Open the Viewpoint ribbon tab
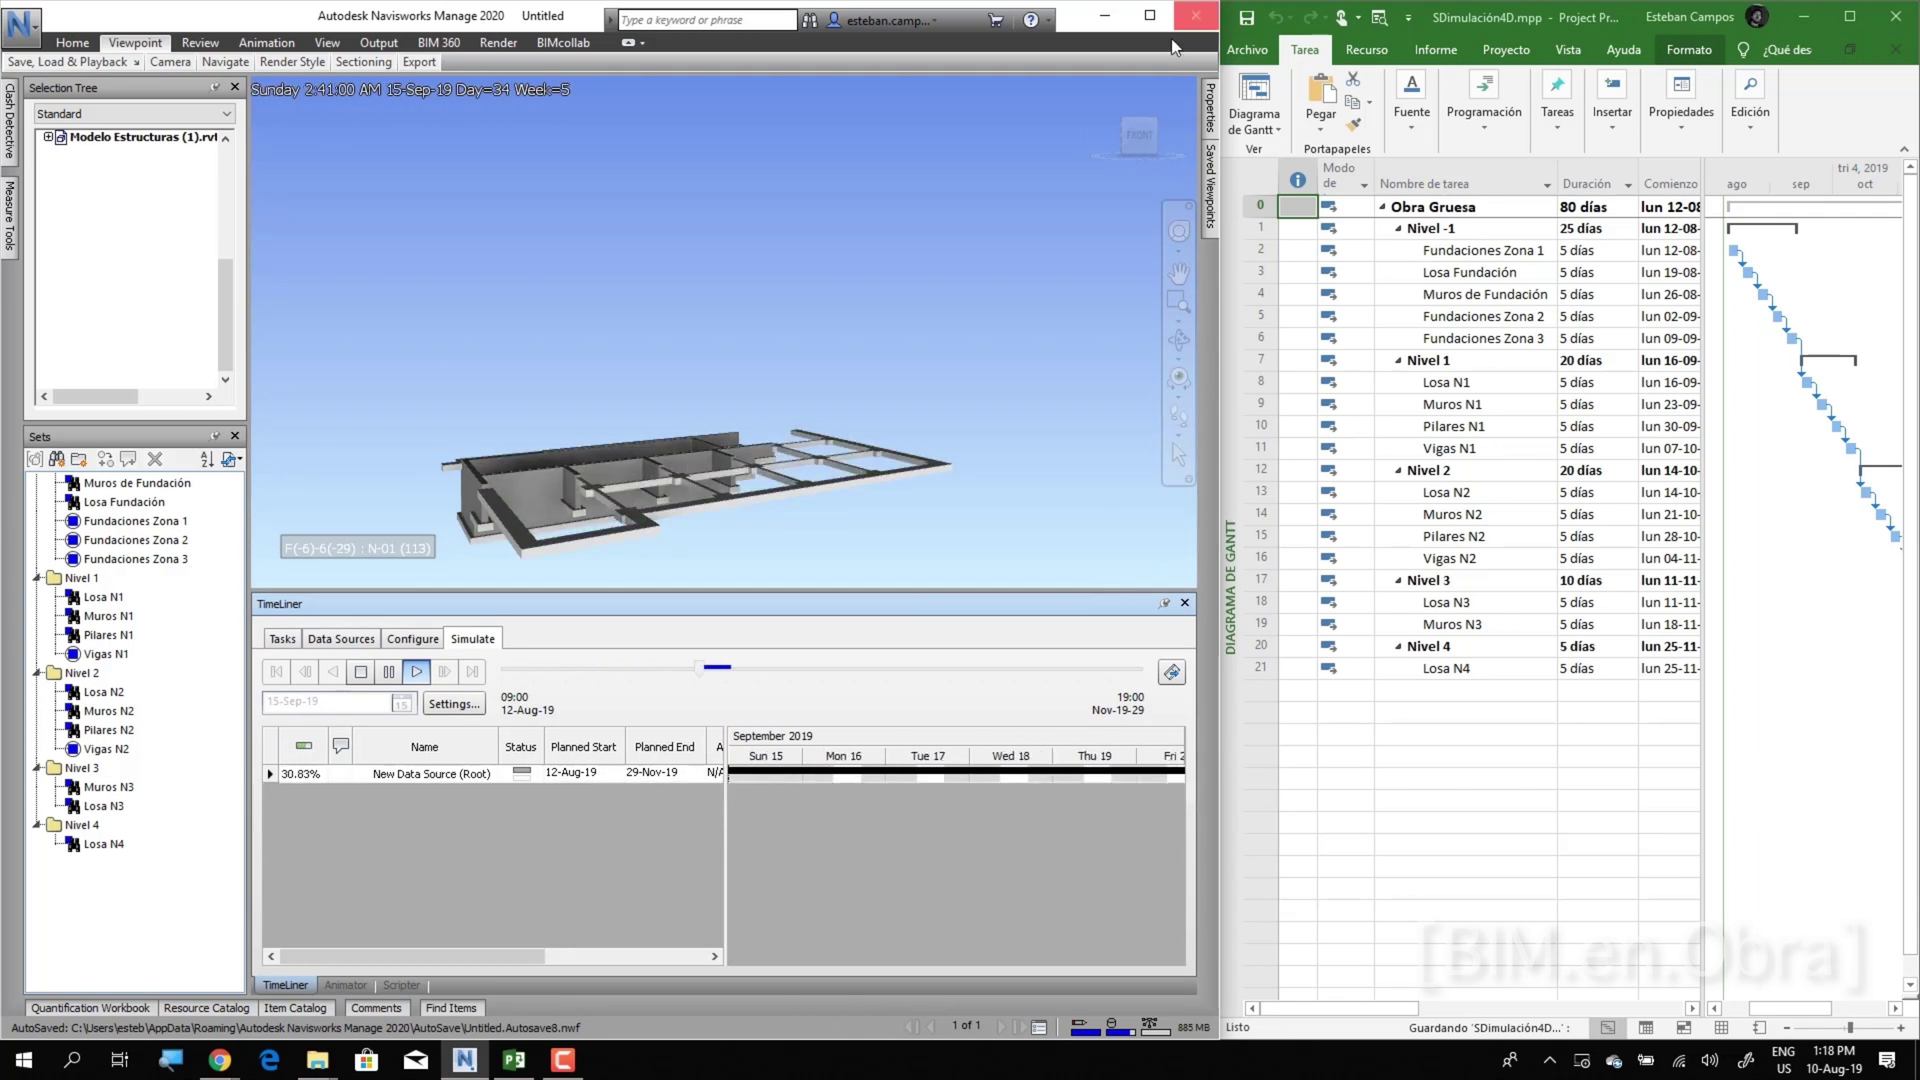The image size is (1920, 1080). click(135, 42)
